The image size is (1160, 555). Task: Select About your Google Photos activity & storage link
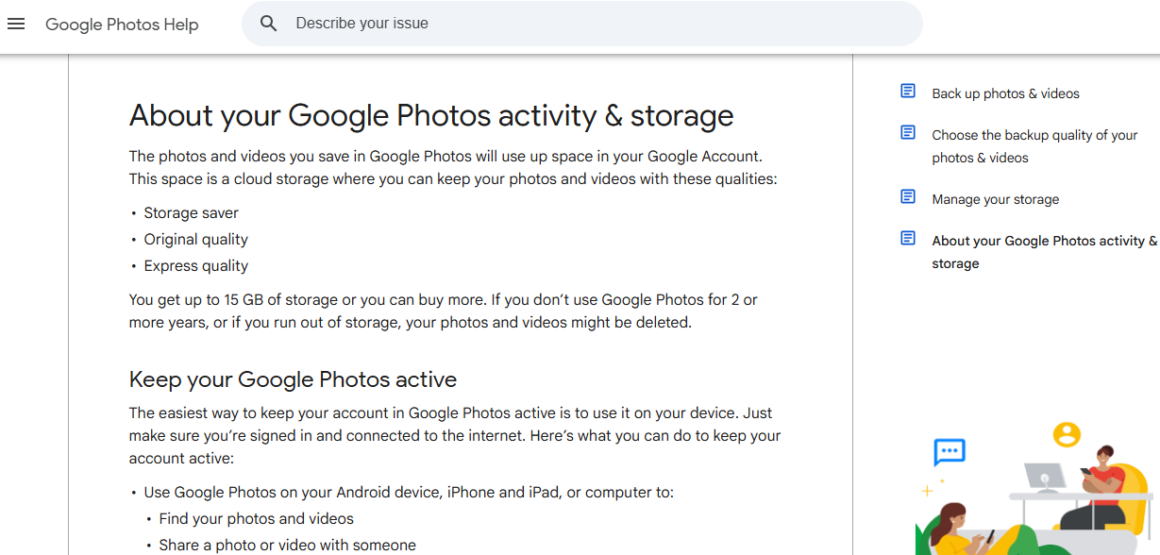point(1044,252)
